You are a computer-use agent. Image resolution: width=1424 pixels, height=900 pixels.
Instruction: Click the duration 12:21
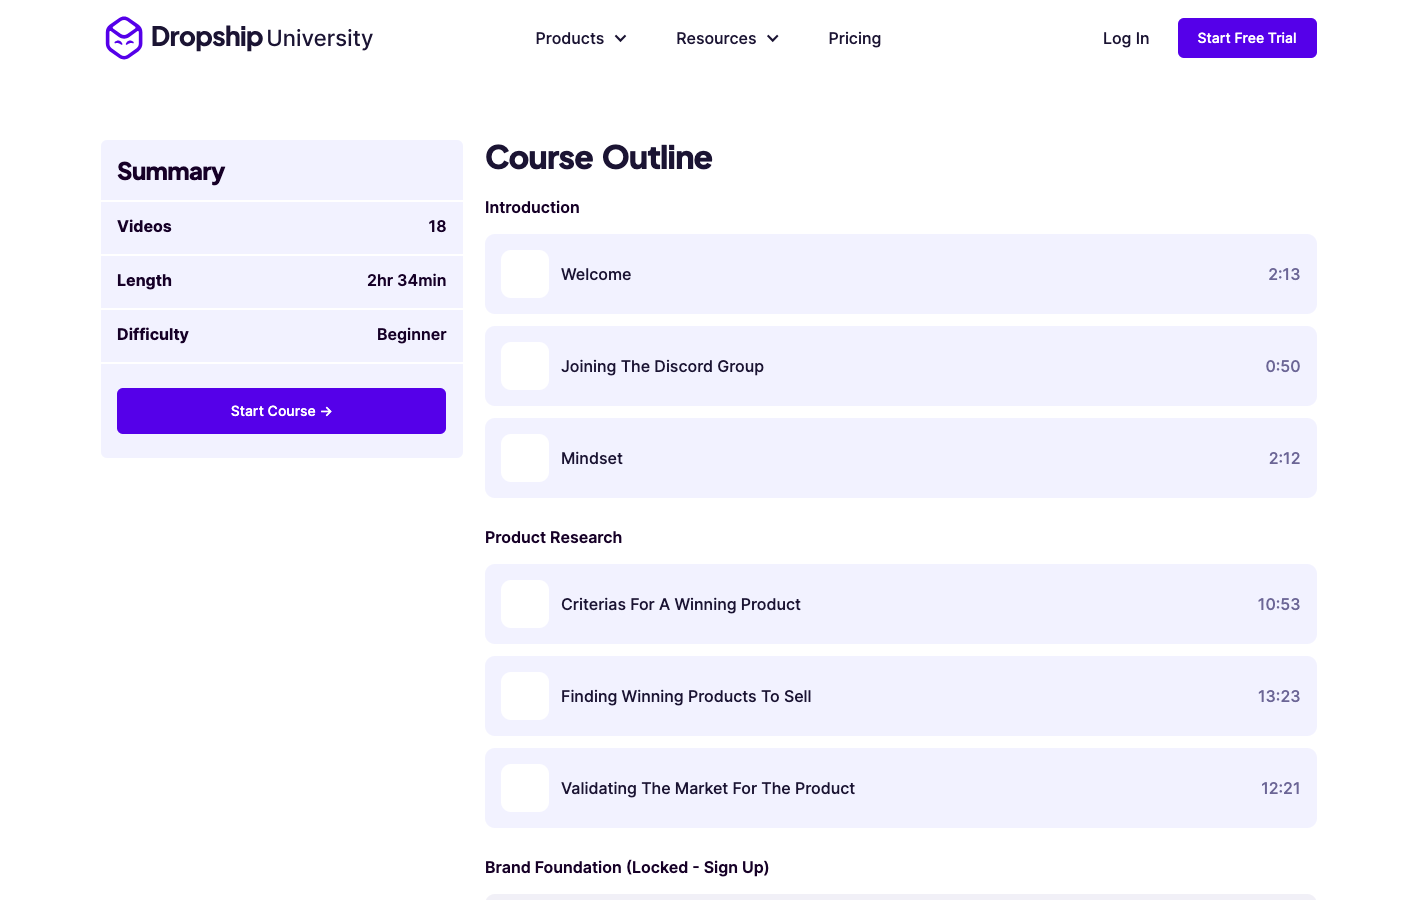tap(1281, 788)
